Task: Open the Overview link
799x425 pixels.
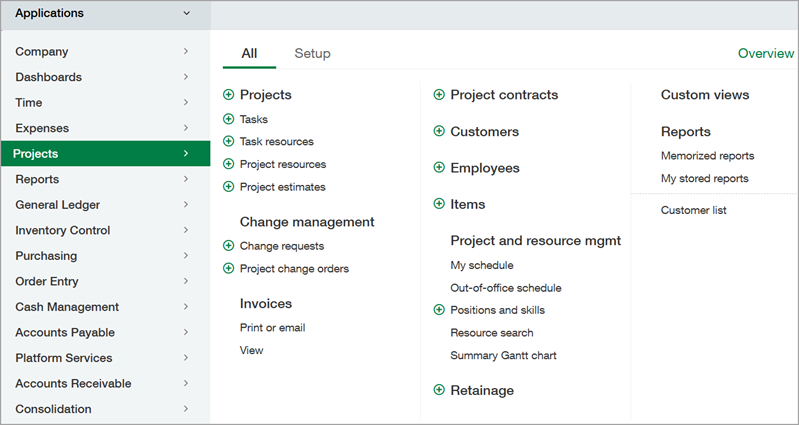Action: tap(765, 53)
